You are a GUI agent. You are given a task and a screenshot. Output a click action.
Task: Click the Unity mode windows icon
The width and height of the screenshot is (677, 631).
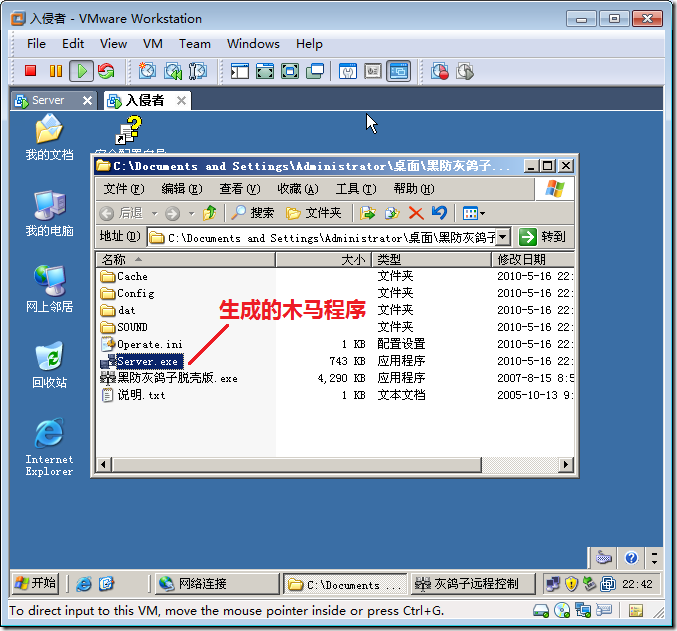[315, 71]
